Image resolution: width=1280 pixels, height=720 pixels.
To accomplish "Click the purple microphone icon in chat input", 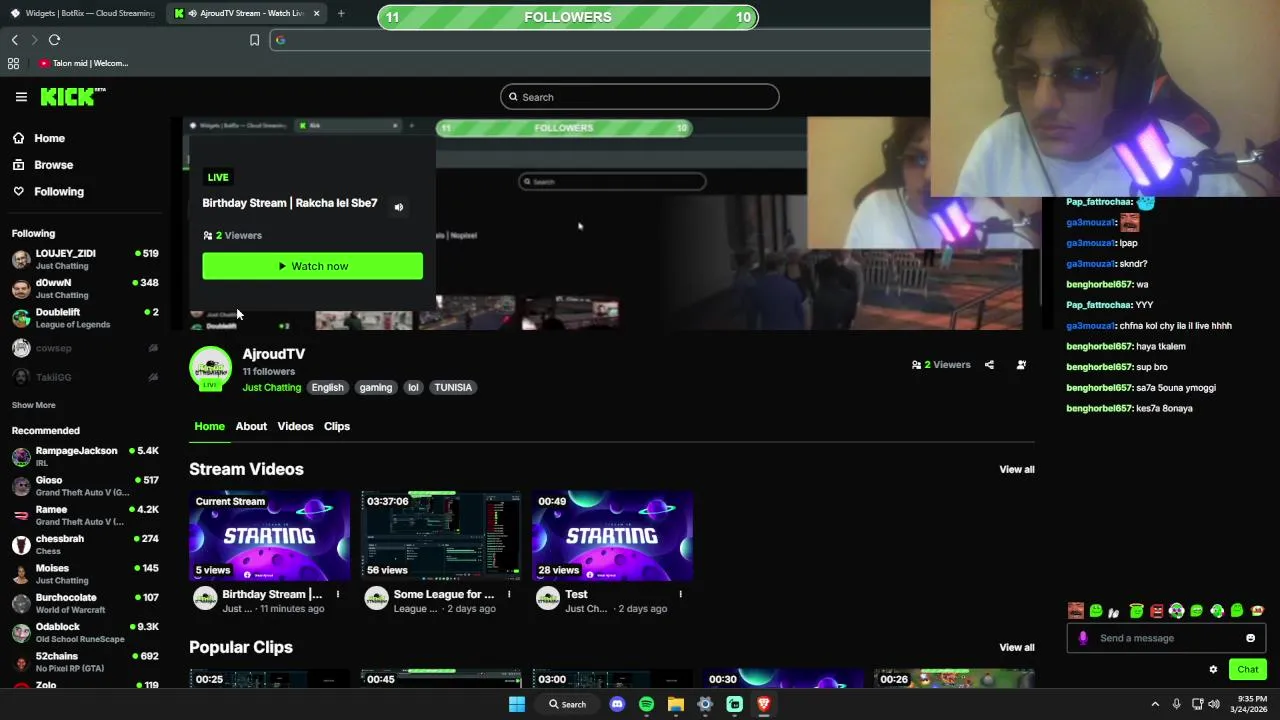I will (x=1083, y=638).
